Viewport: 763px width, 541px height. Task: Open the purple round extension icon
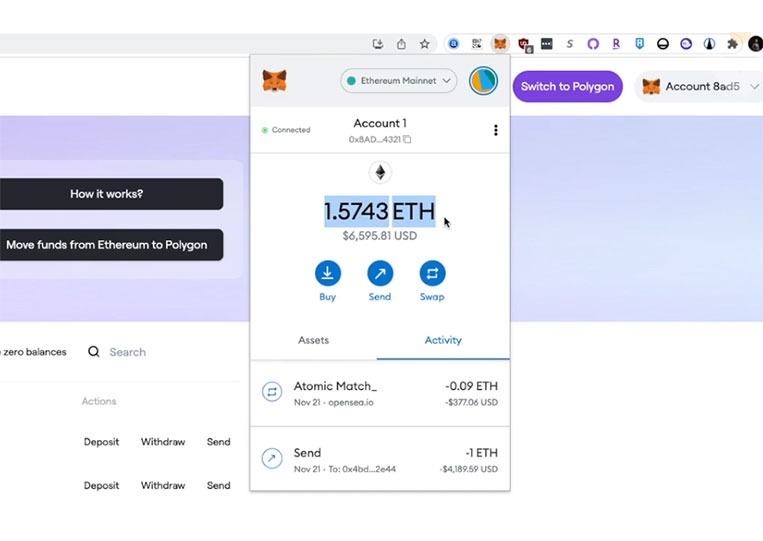point(686,44)
